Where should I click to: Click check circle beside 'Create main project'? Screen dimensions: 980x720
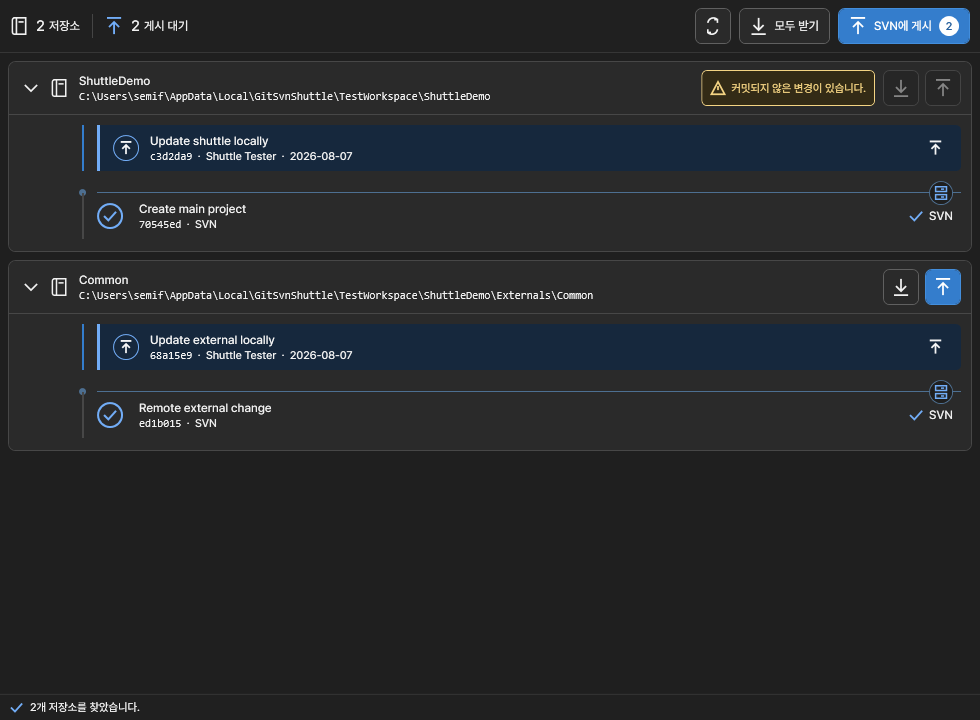(x=110, y=216)
